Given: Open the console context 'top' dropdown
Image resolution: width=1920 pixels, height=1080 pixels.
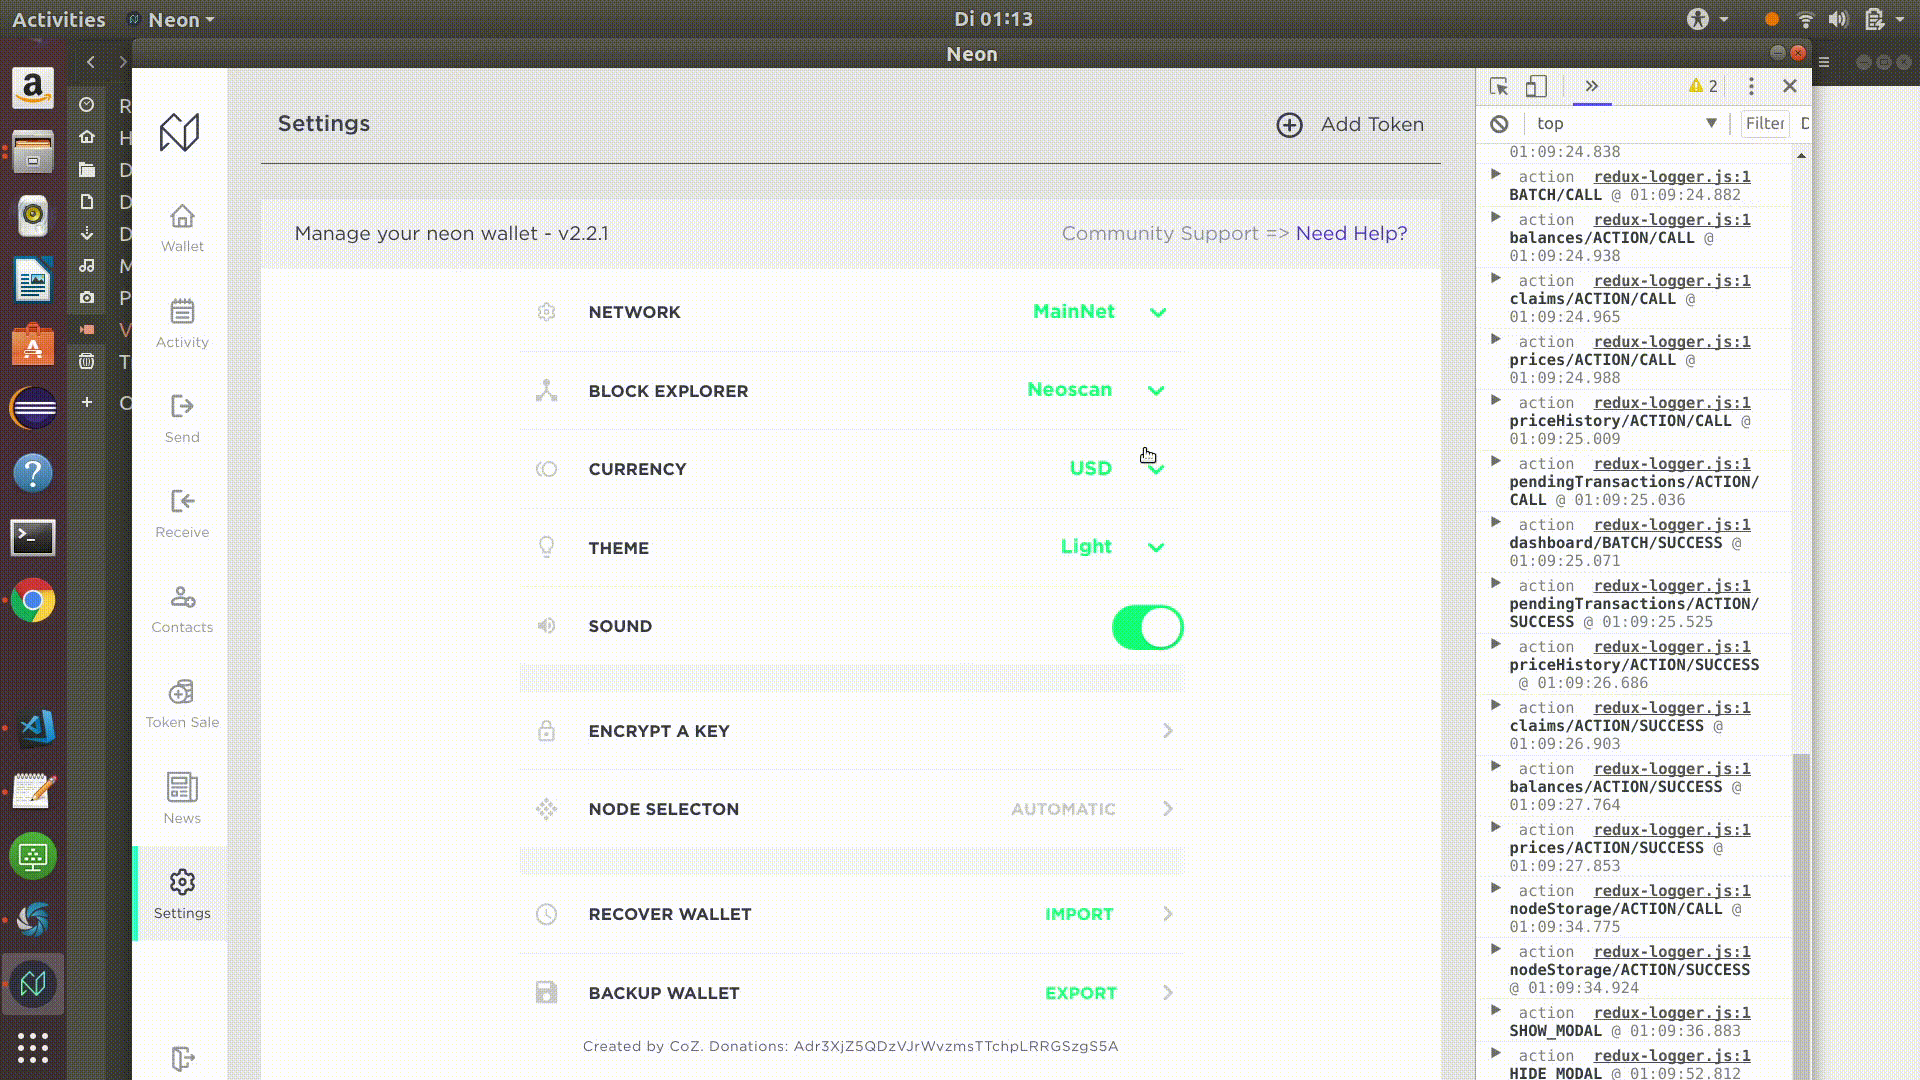Looking at the screenshot, I should pyautogui.click(x=1626, y=124).
